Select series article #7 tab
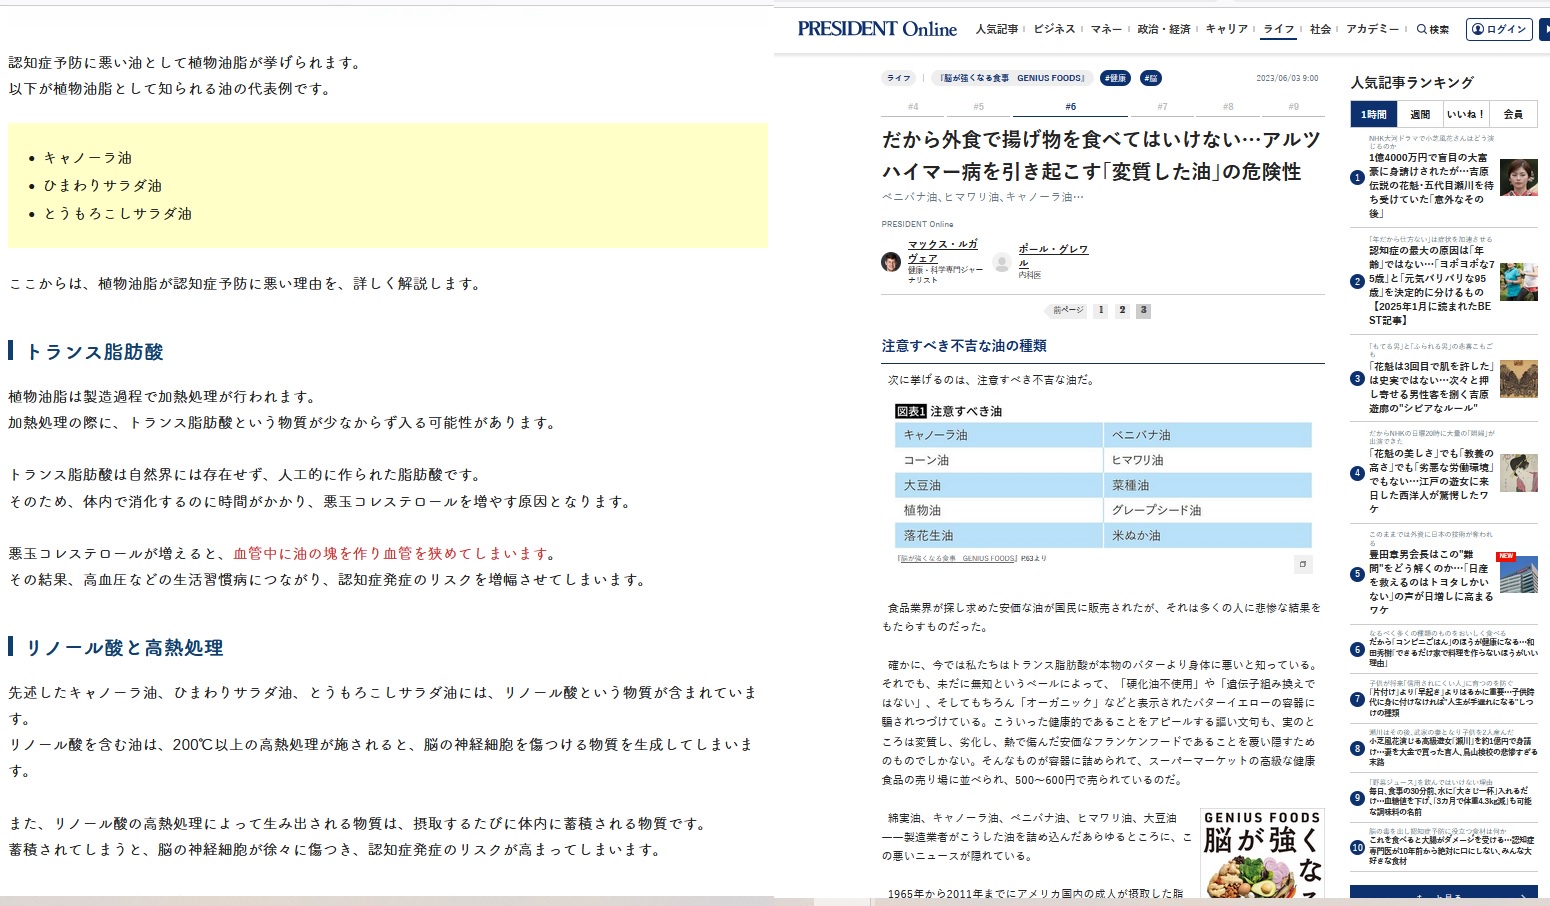The image size is (1550, 906). [x=1162, y=106]
